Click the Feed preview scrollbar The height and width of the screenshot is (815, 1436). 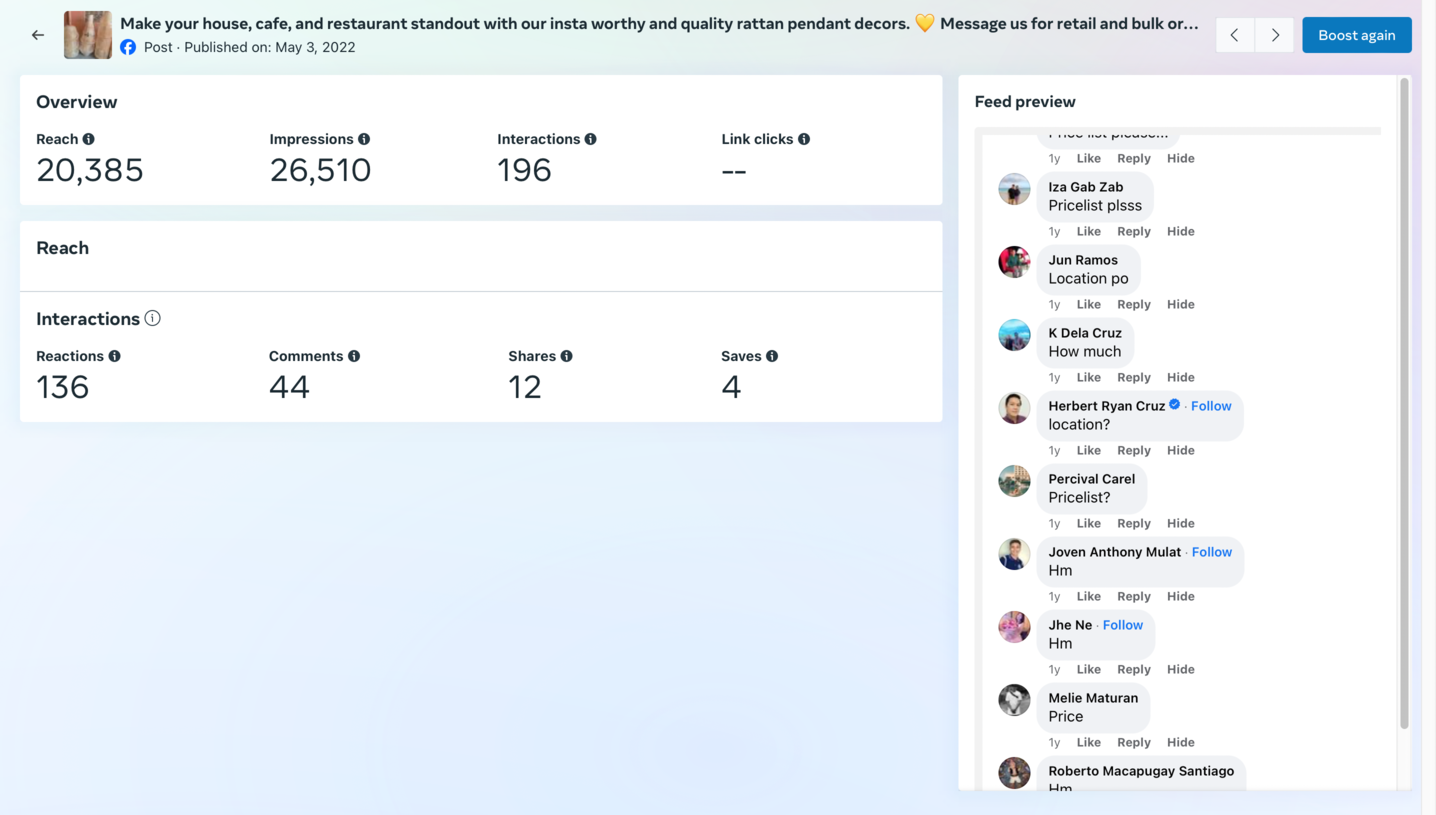[1404, 400]
